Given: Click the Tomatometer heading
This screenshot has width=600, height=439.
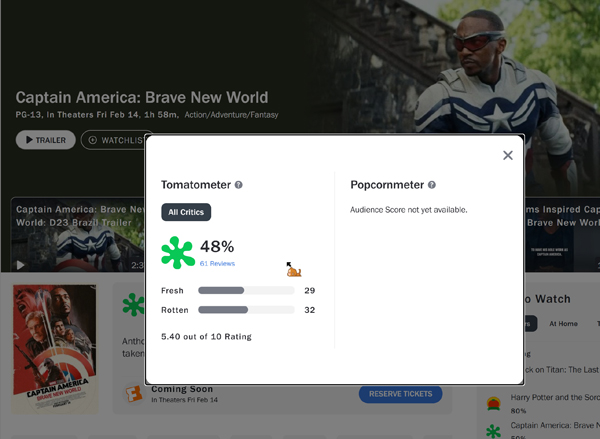Looking at the screenshot, I should (196, 185).
